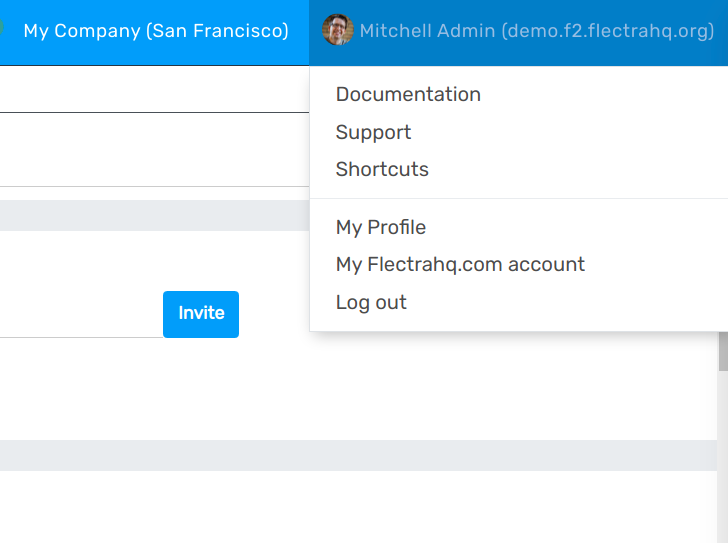Open My Flectrahq.com account
728x543 pixels.
460,264
